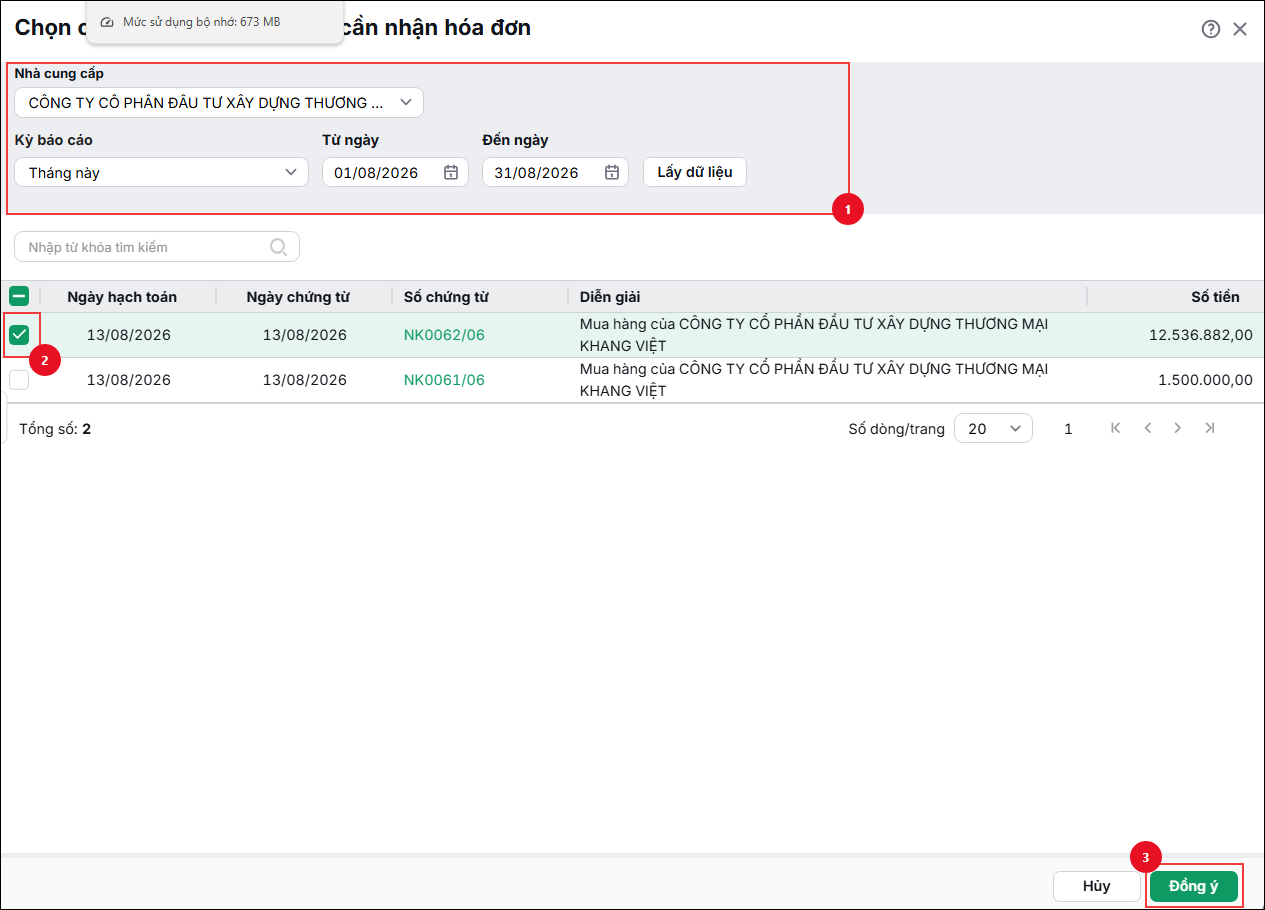1265x910 pixels.
Task: Click page number 1 in pagination
Action: tap(1068, 428)
